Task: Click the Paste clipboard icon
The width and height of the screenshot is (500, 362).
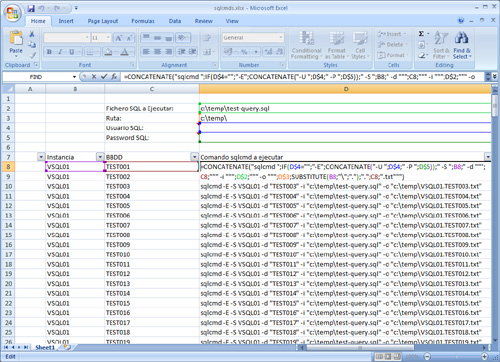Action: click(x=16, y=38)
